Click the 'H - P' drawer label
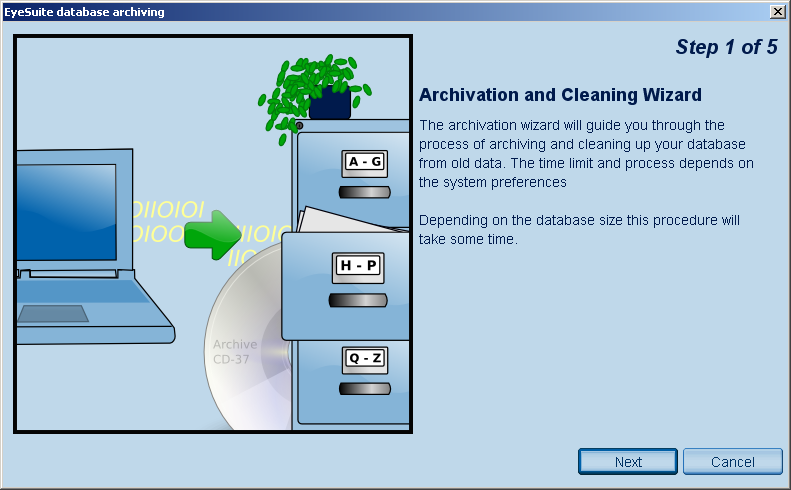The width and height of the screenshot is (791, 490). coord(358,266)
